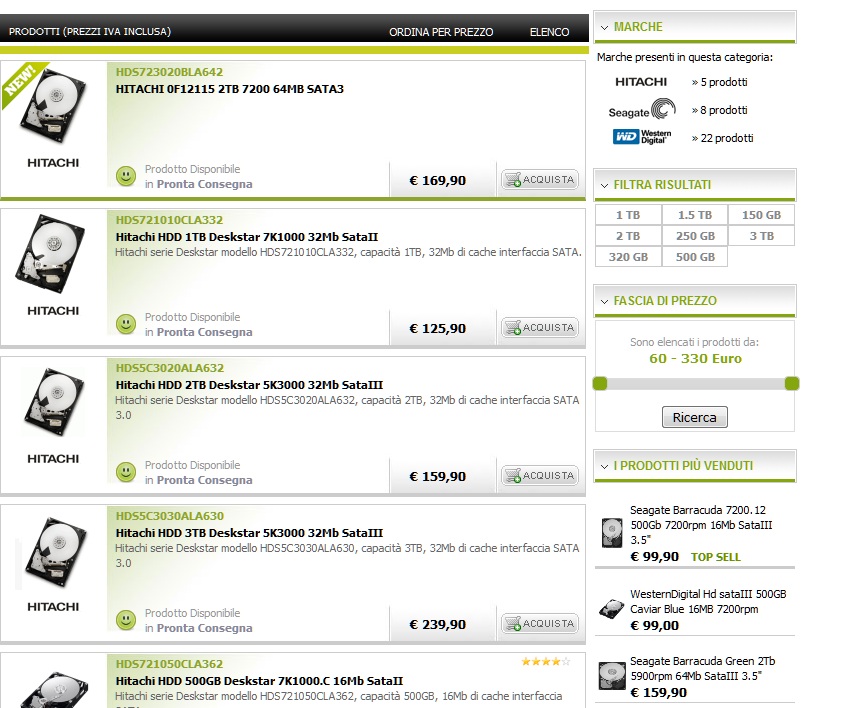Click availability smiley icon for HDS721010CLA332
This screenshot has width=865, height=708.
click(126, 324)
